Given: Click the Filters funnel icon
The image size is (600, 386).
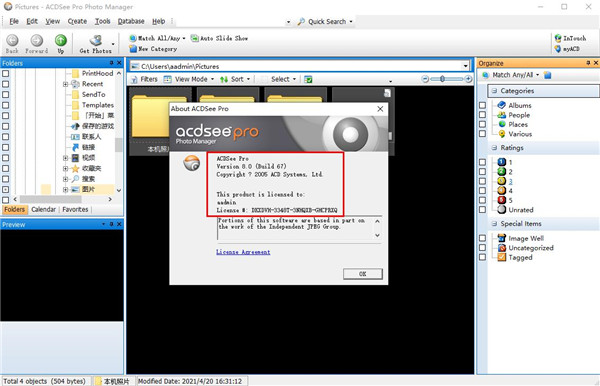Looking at the screenshot, I should tap(134, 79).
